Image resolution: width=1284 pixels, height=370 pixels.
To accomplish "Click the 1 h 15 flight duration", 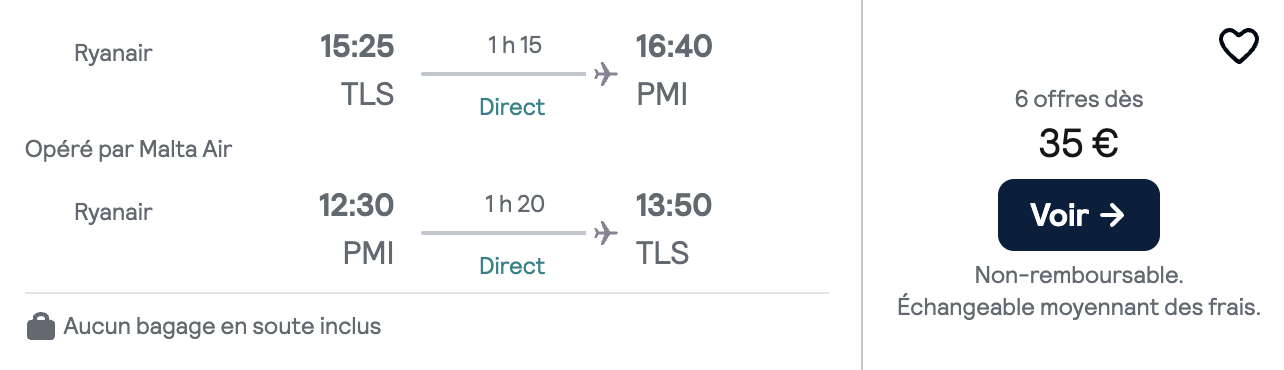I will tap(514, 45).
